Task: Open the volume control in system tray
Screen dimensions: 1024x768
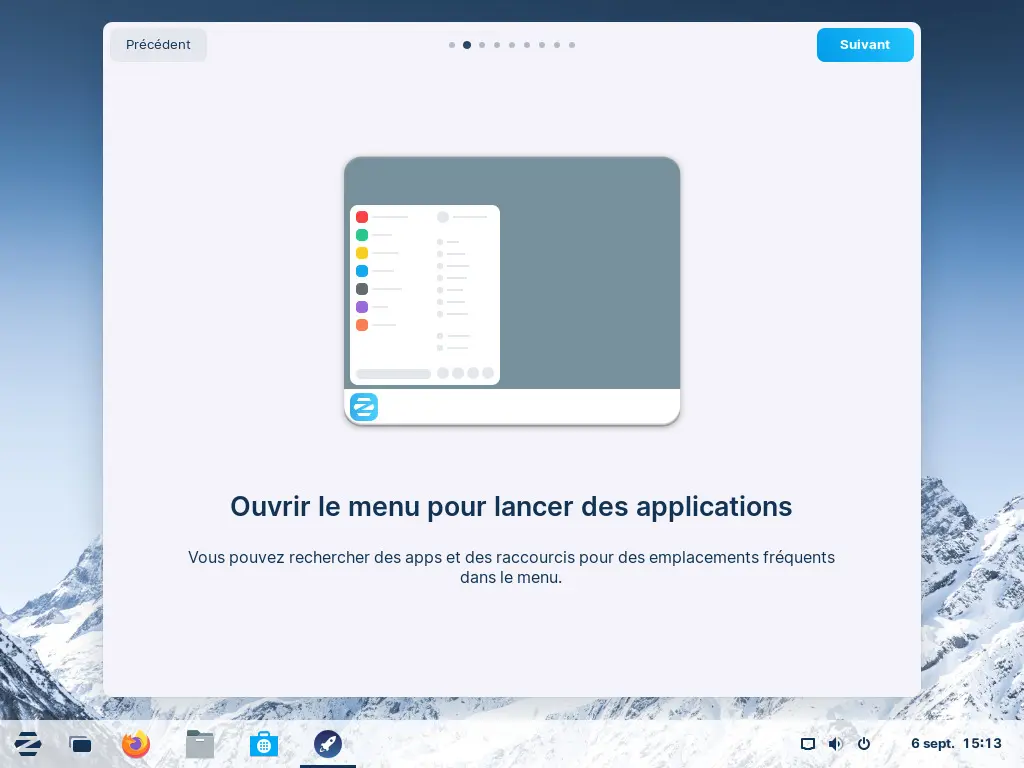Action: [836, 744]
